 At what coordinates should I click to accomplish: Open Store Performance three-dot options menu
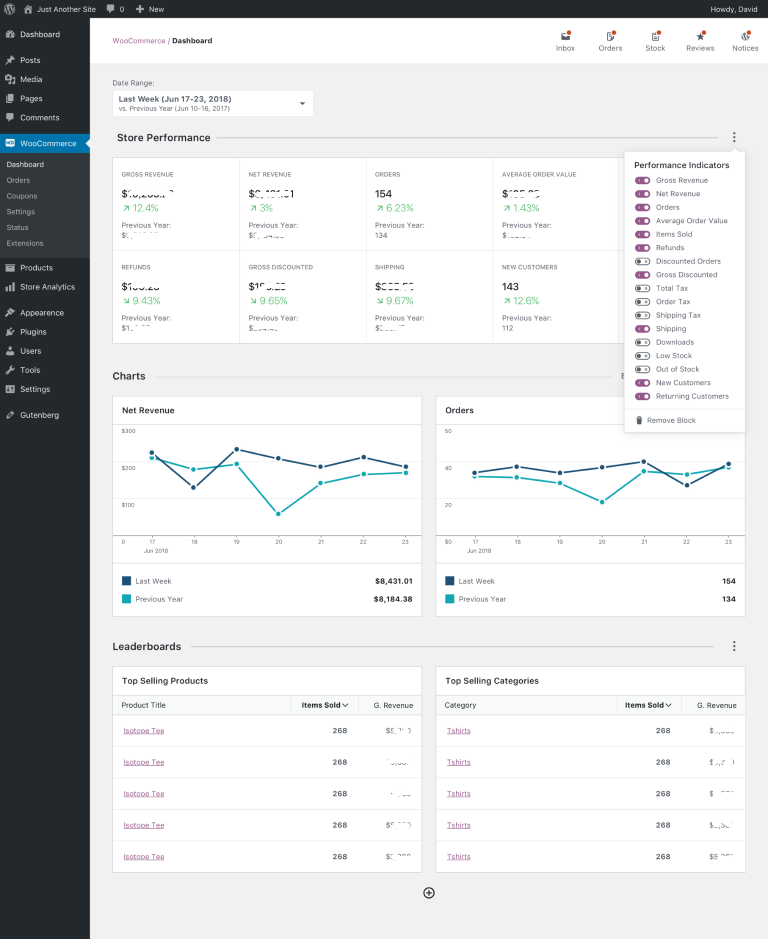click(734, 137)
